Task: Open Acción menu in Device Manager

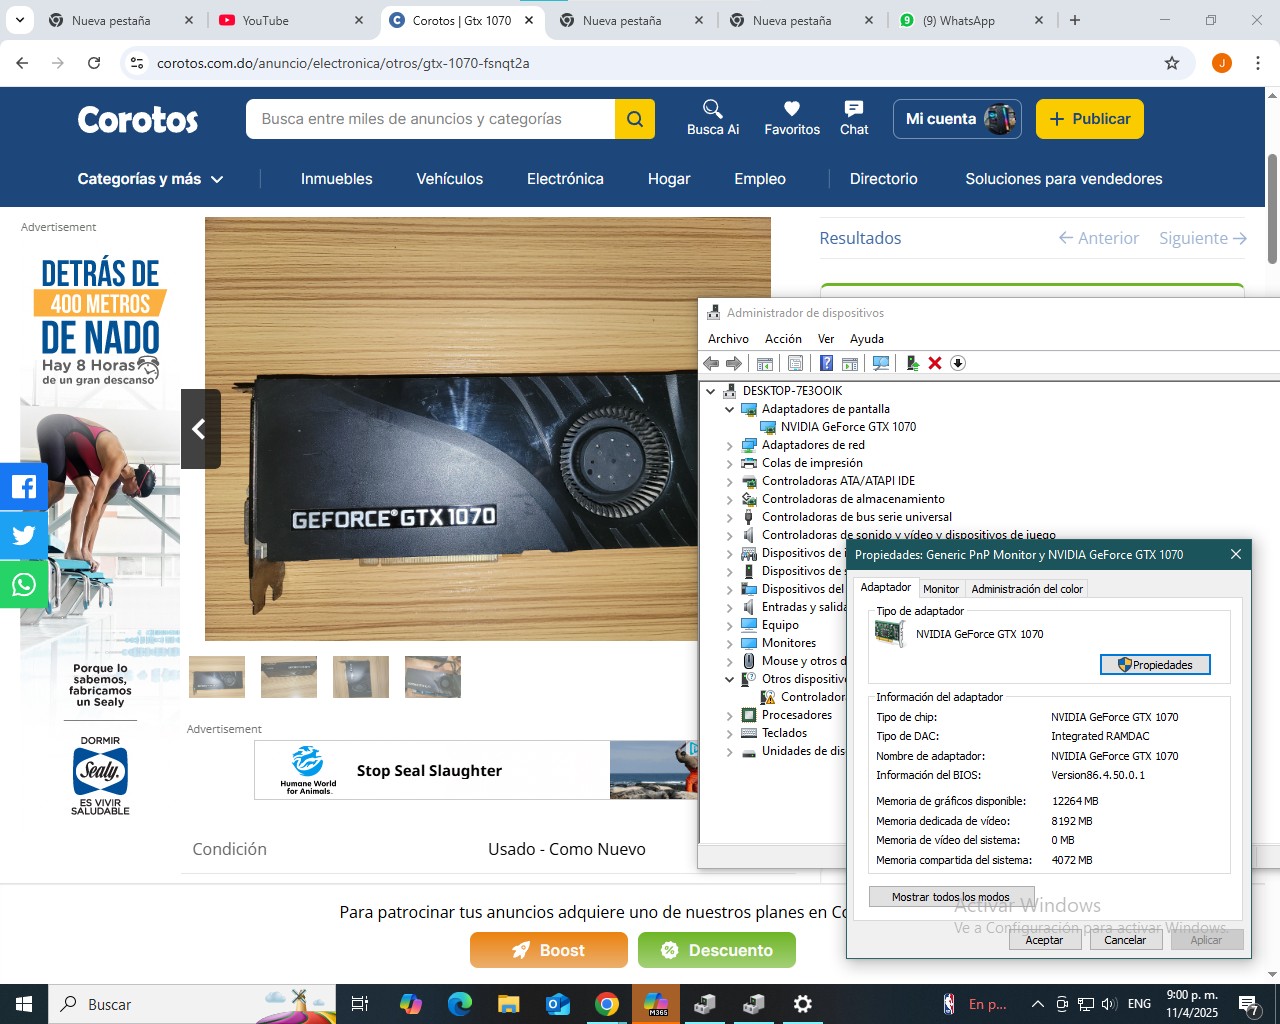Action: coord(783,339)
